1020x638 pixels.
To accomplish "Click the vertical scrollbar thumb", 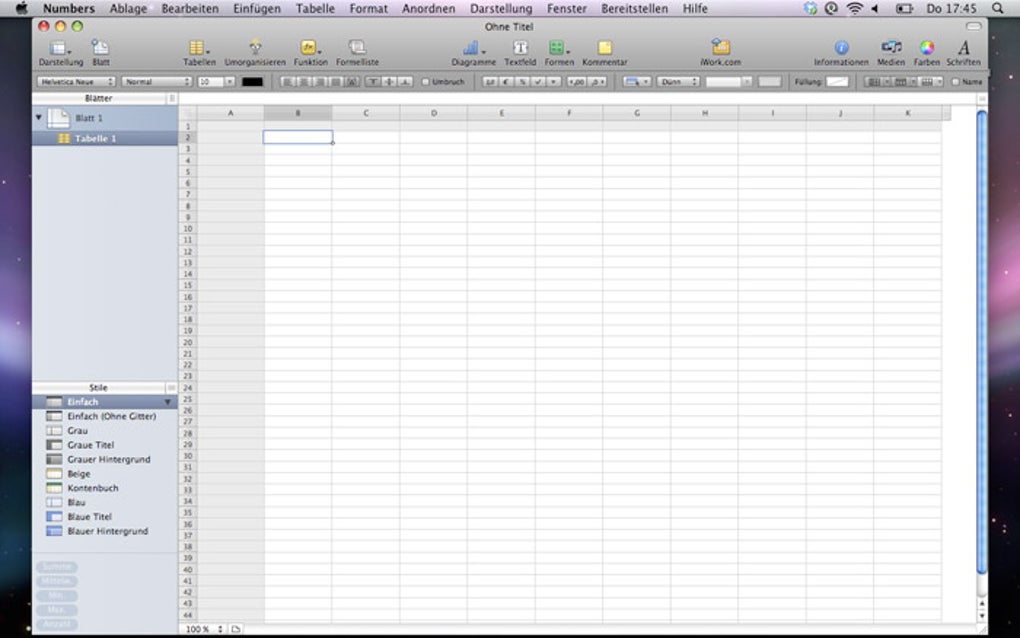I will click(x=982, y=342).
